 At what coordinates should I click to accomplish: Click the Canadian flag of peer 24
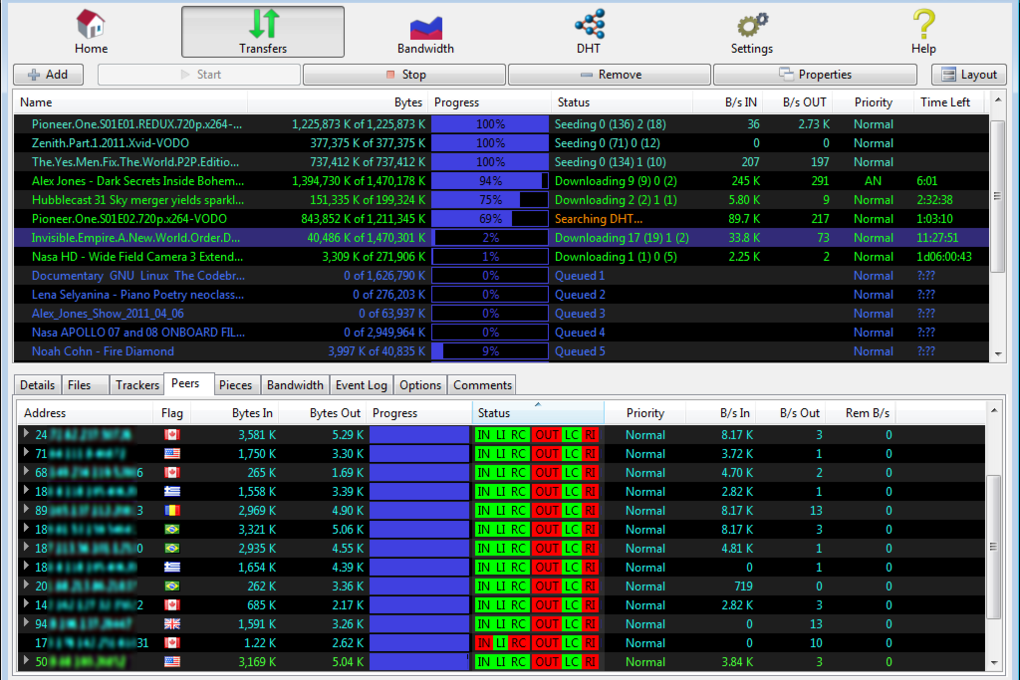point(172,435)
